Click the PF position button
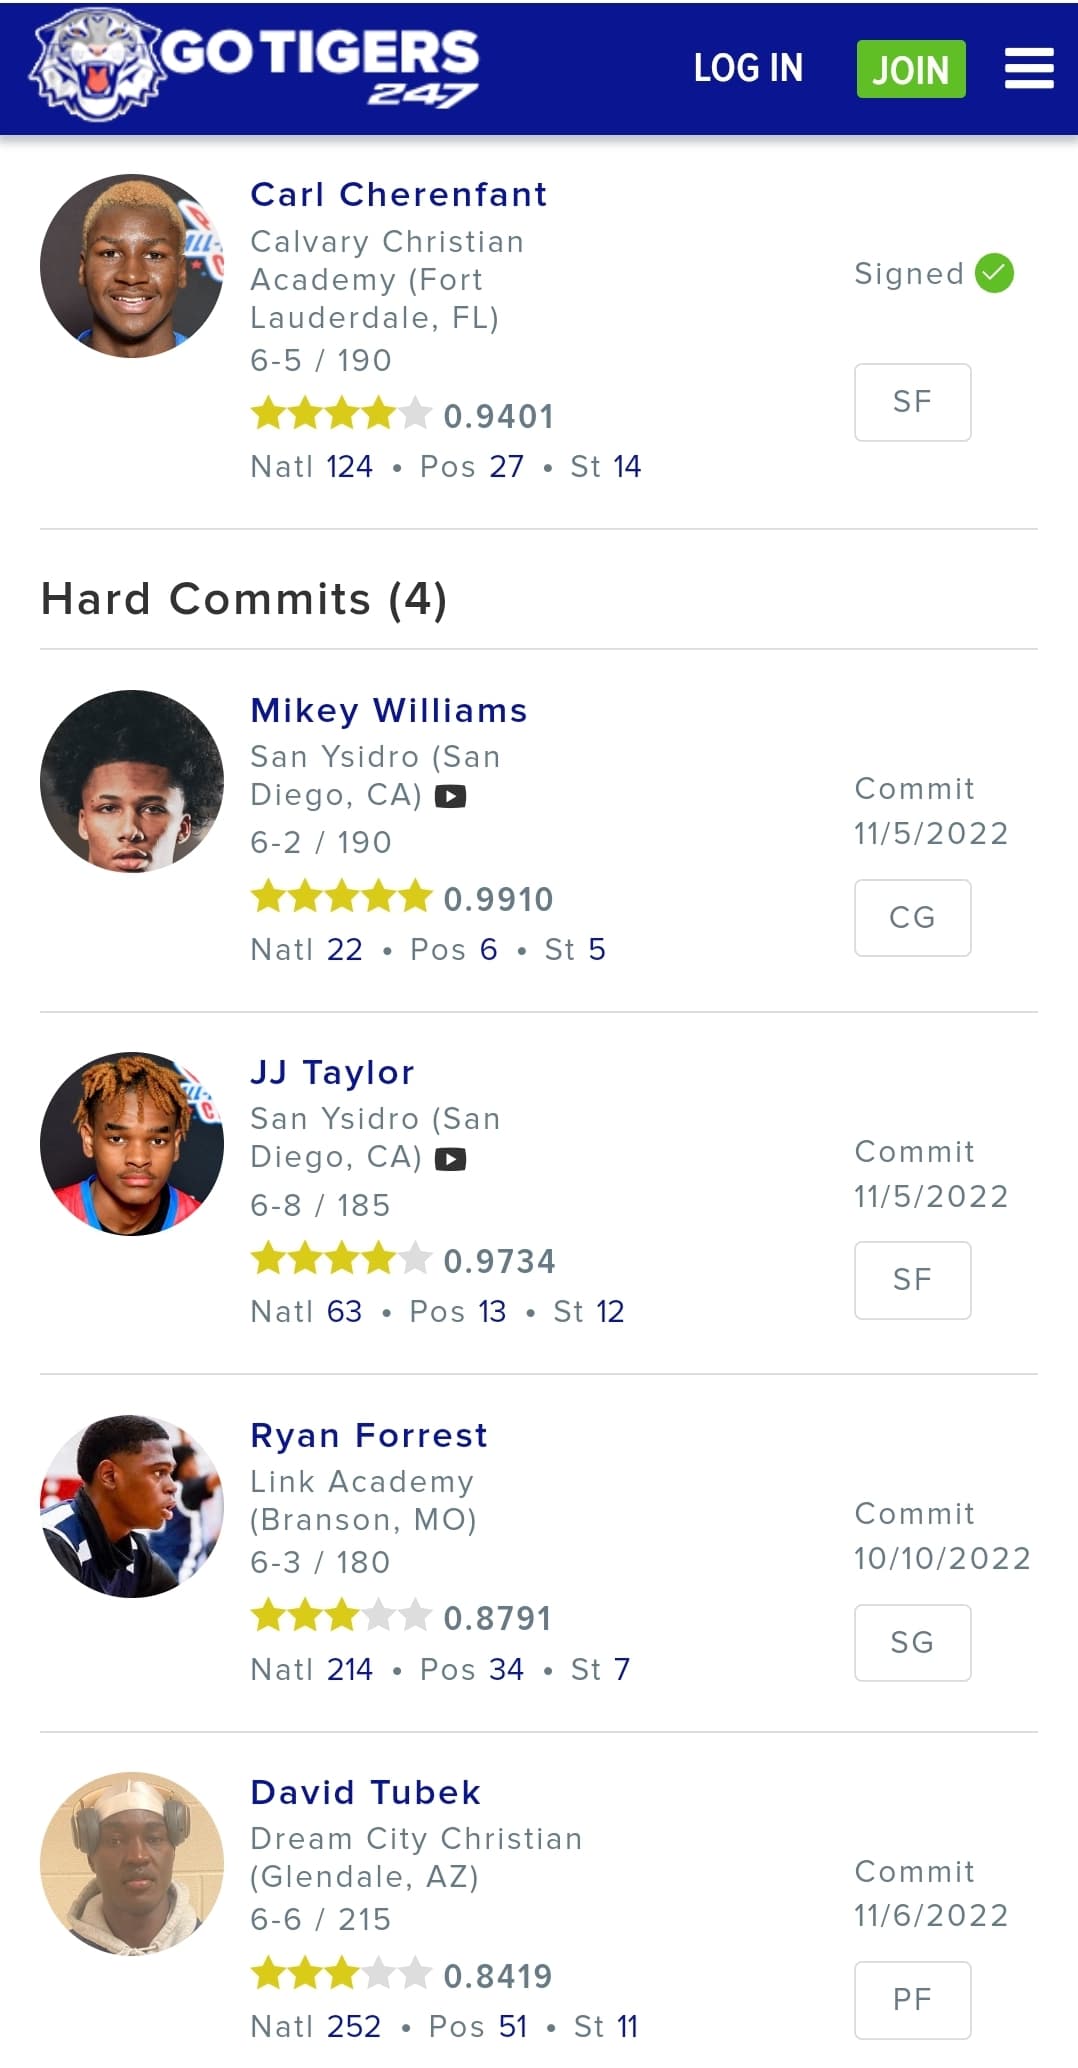 pos(912,1999)
